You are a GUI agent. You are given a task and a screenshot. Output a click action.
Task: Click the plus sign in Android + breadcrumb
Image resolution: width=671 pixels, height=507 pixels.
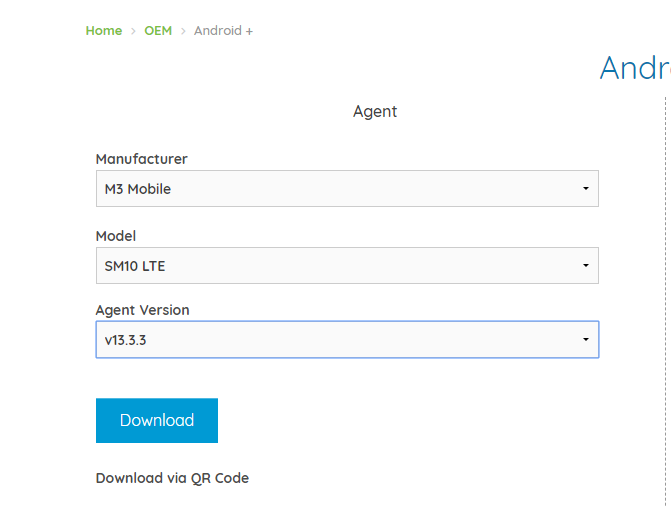tap(249, 31)
